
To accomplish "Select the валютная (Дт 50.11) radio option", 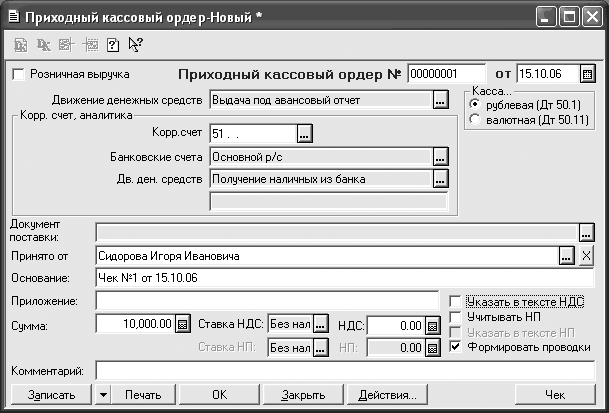I will [x=474, y=120].
